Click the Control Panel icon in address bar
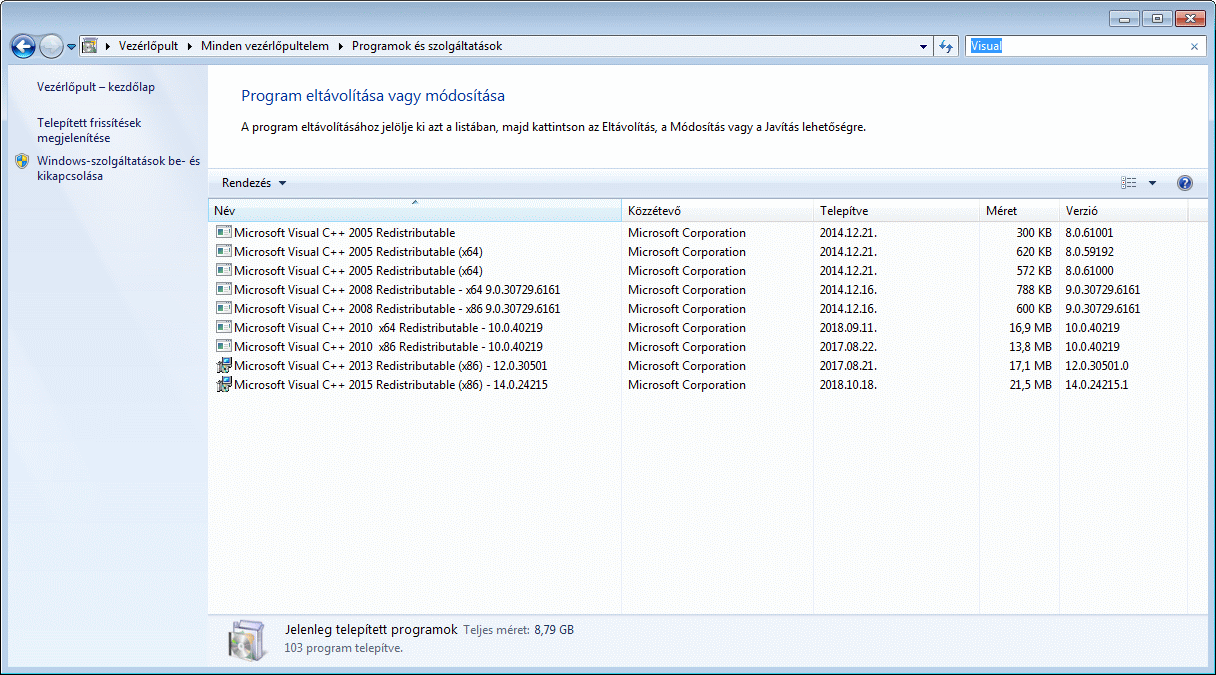Image resolution: width=1216 pixels, height=675 pixels. [x=89, y=46]
